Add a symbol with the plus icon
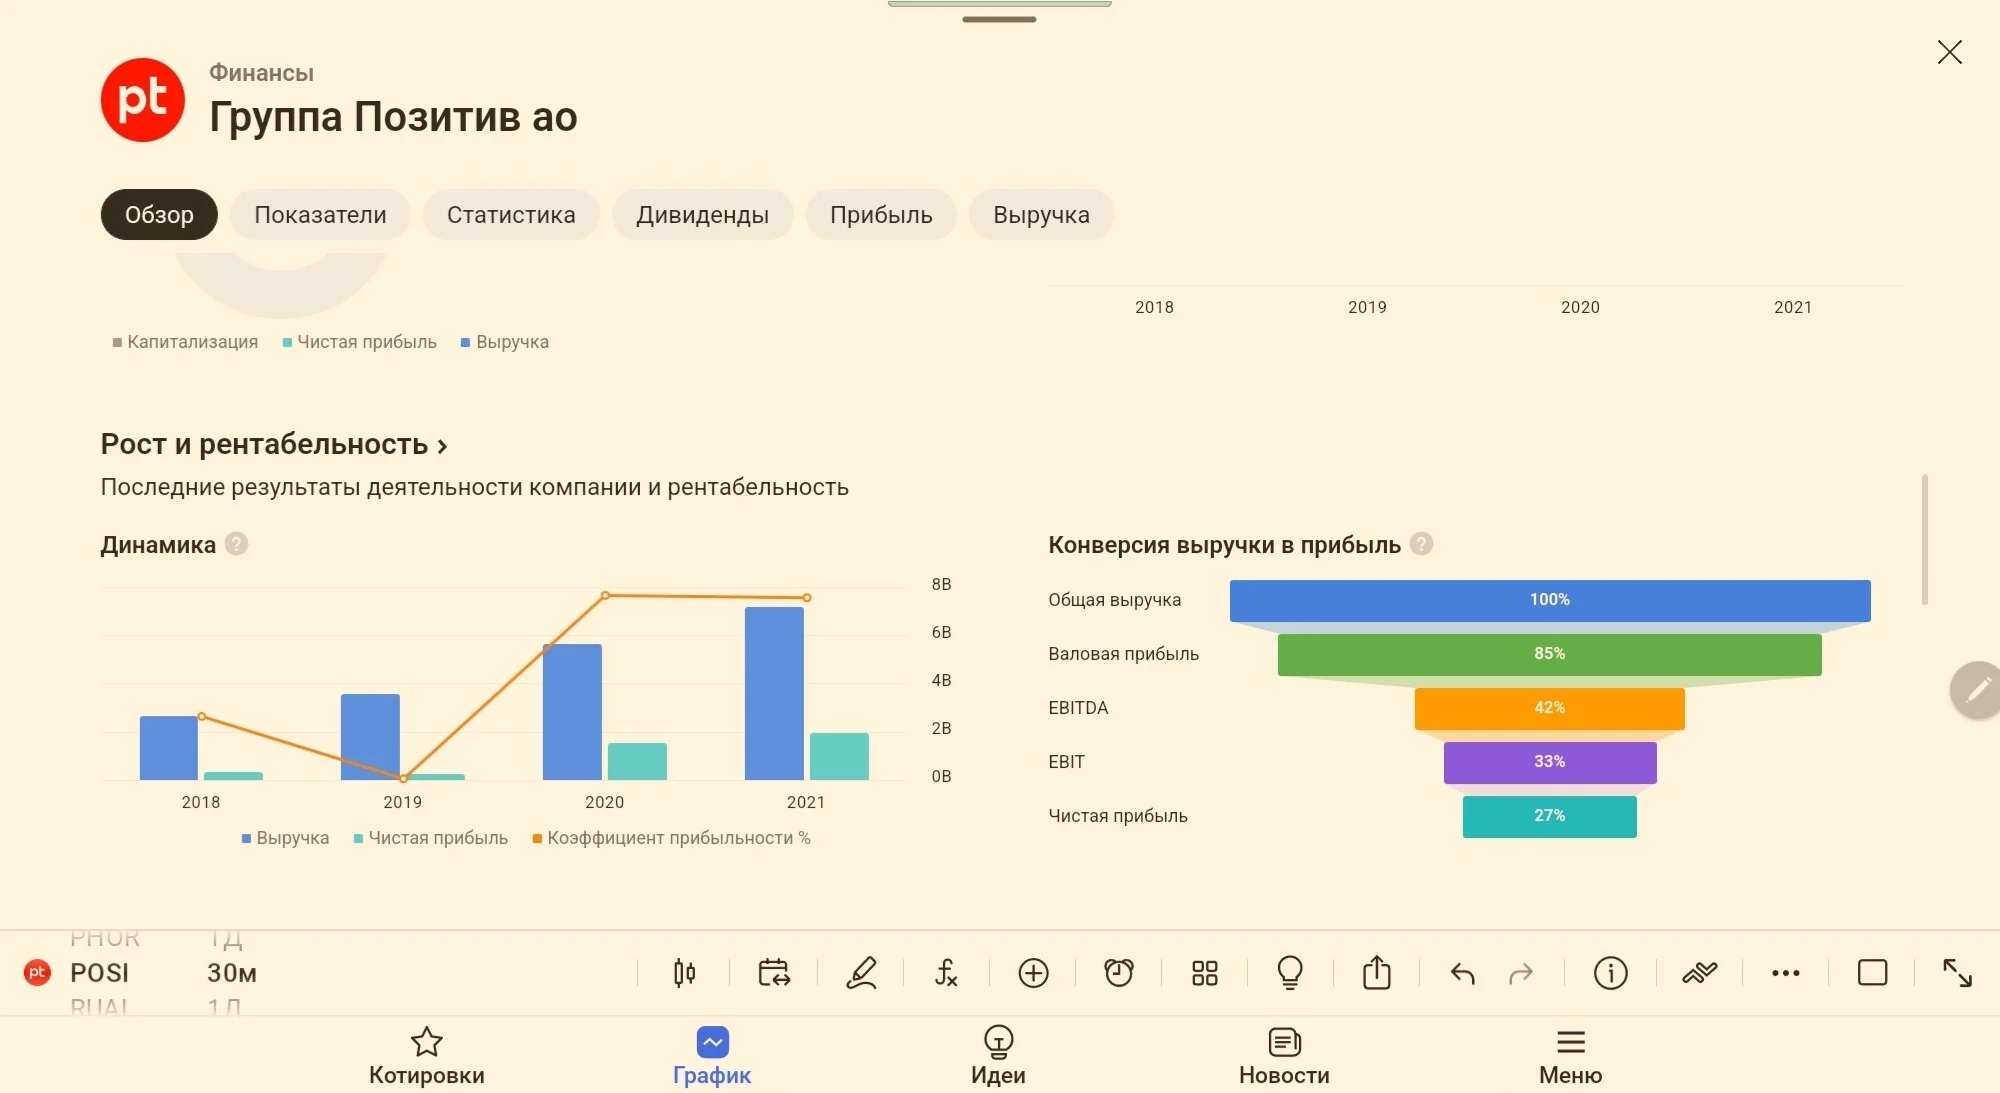 click(1033, 973)
